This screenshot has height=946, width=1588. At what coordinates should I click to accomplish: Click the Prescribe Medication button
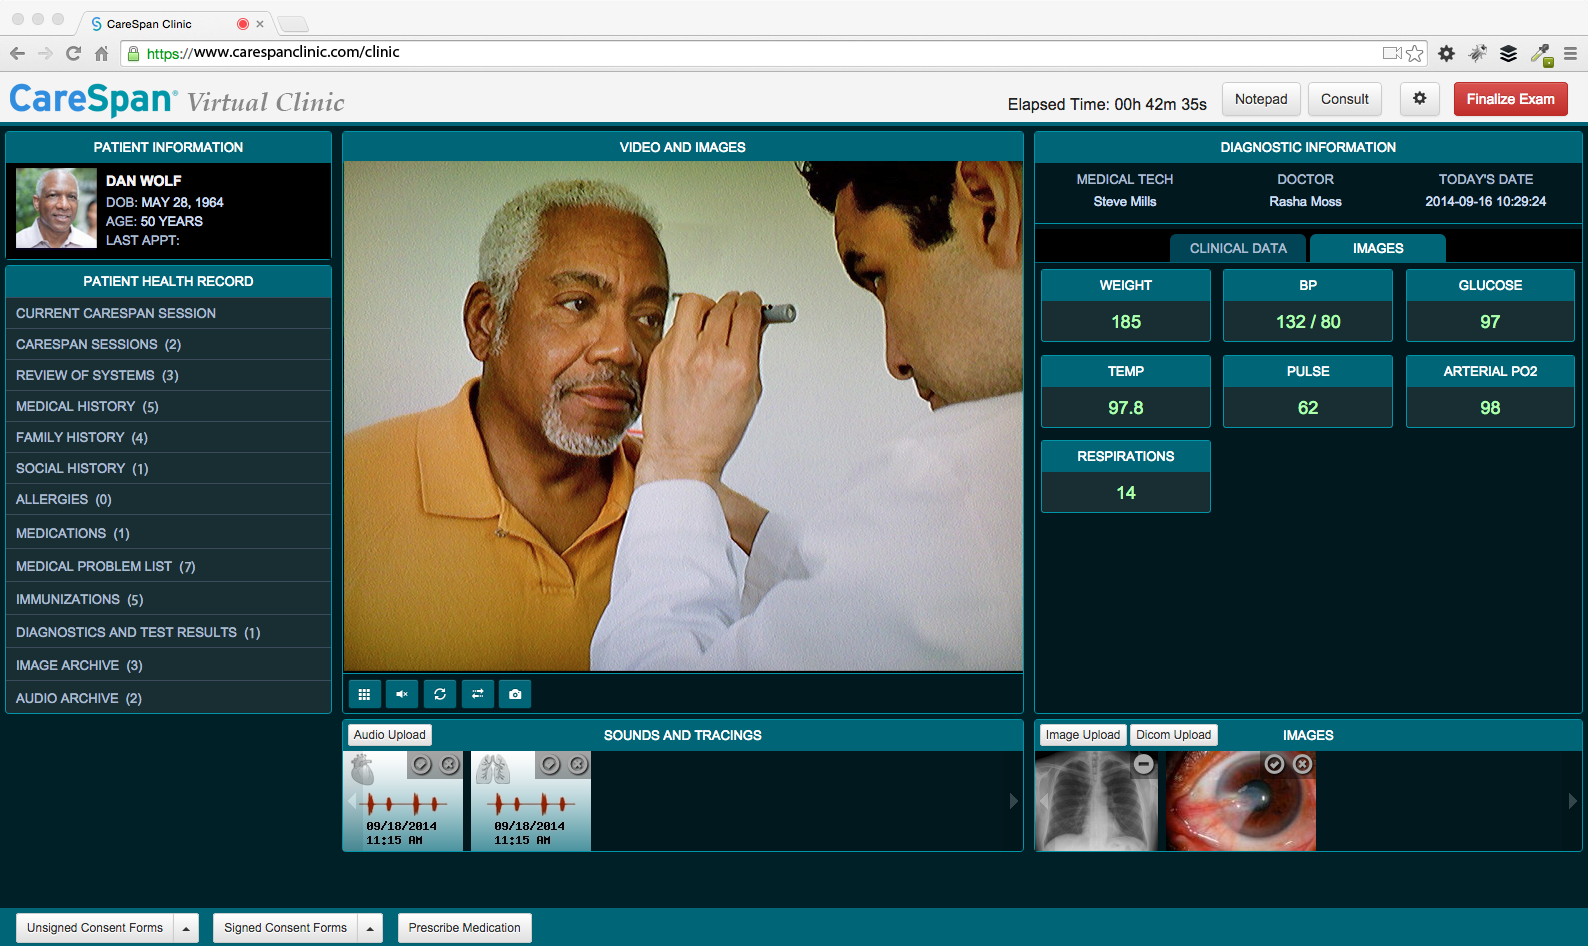(465, 928)
